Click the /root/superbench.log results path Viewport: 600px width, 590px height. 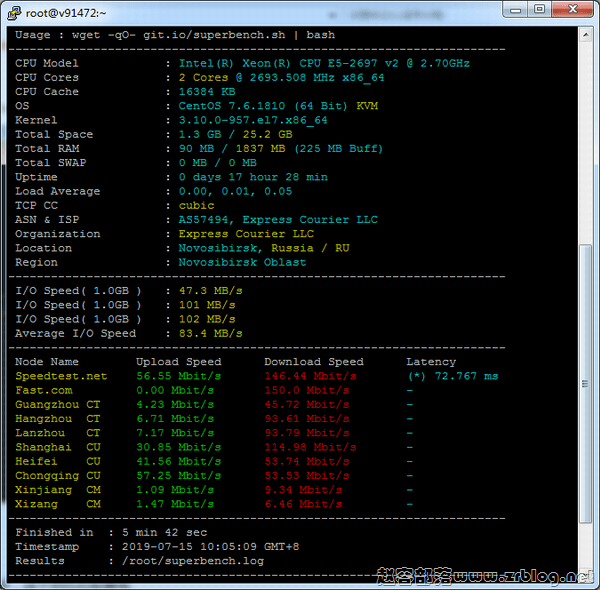point(193,561)
